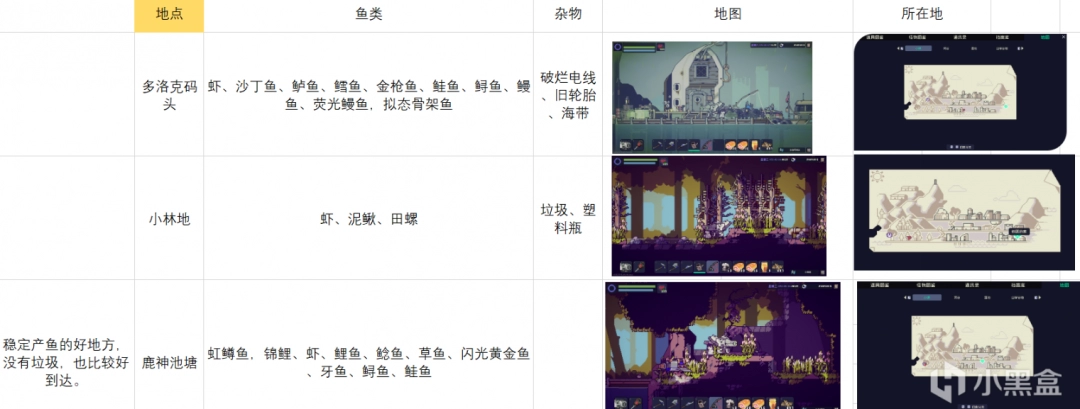Click the 小林地 location cell
Image resolution: width=1080 pixels, height=409 pixels.
[x=169, y=219]
